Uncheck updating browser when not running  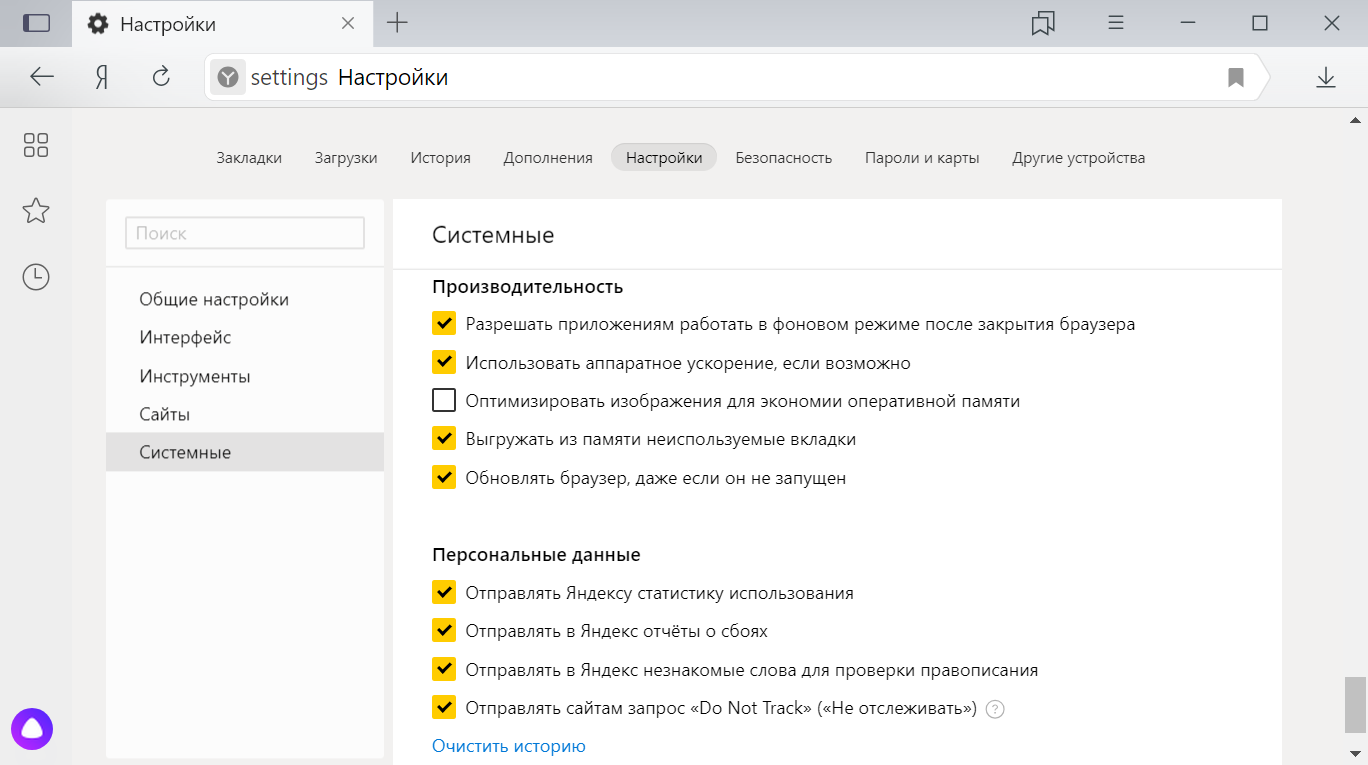click(444, 477)
